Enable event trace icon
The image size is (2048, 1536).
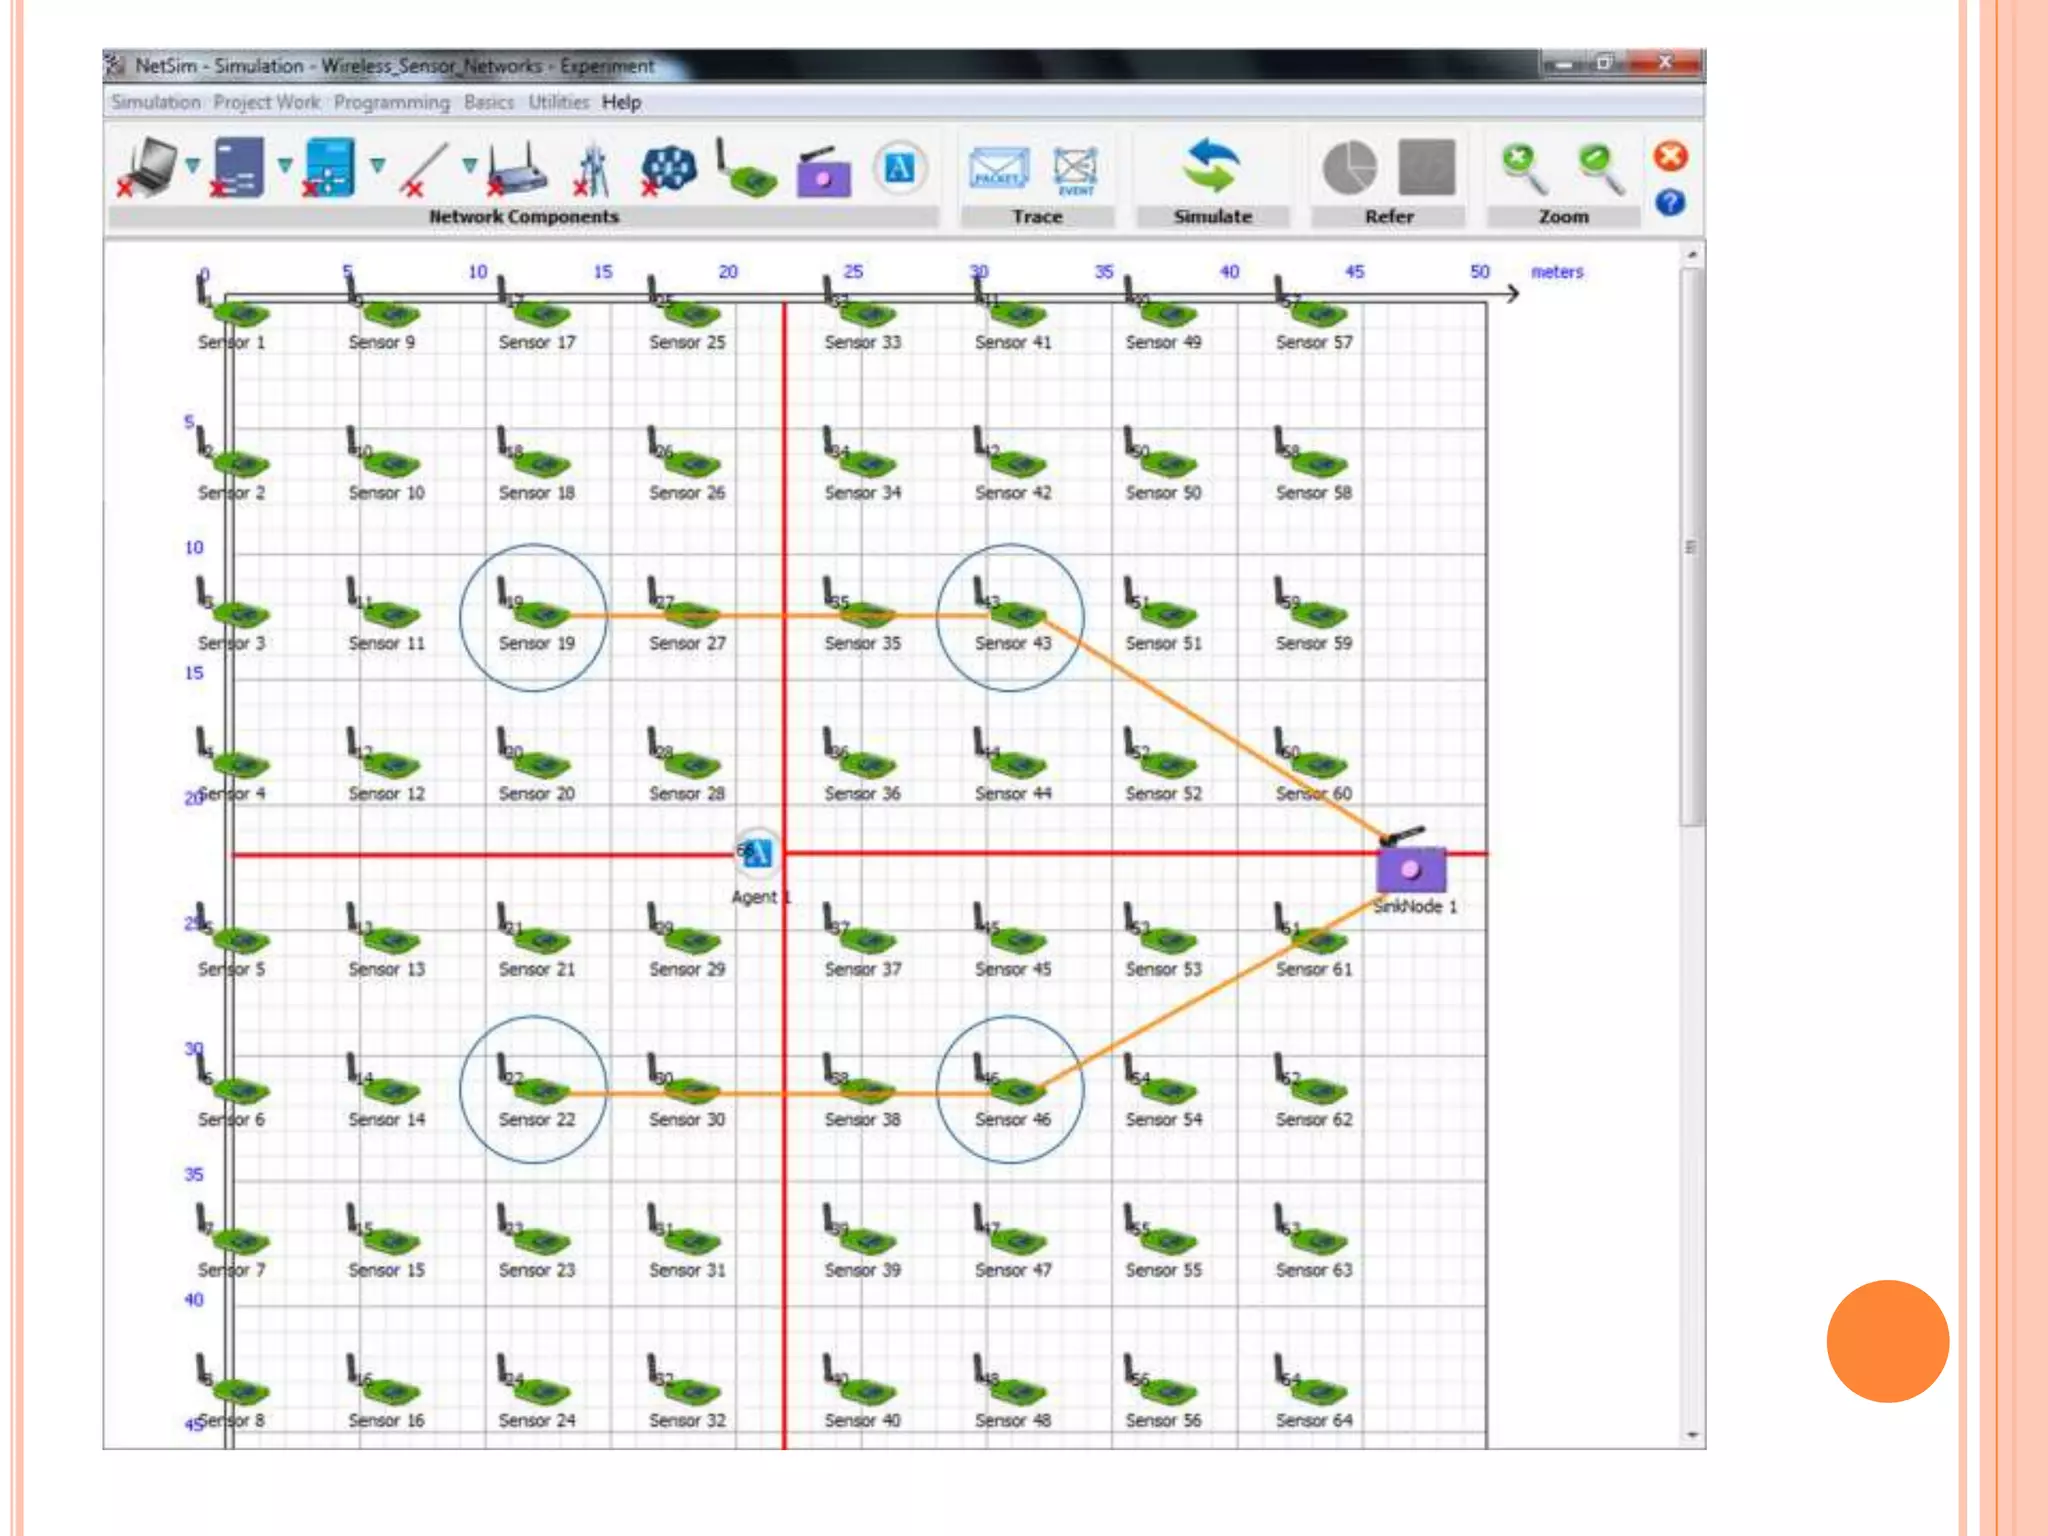coord(1075,168)
